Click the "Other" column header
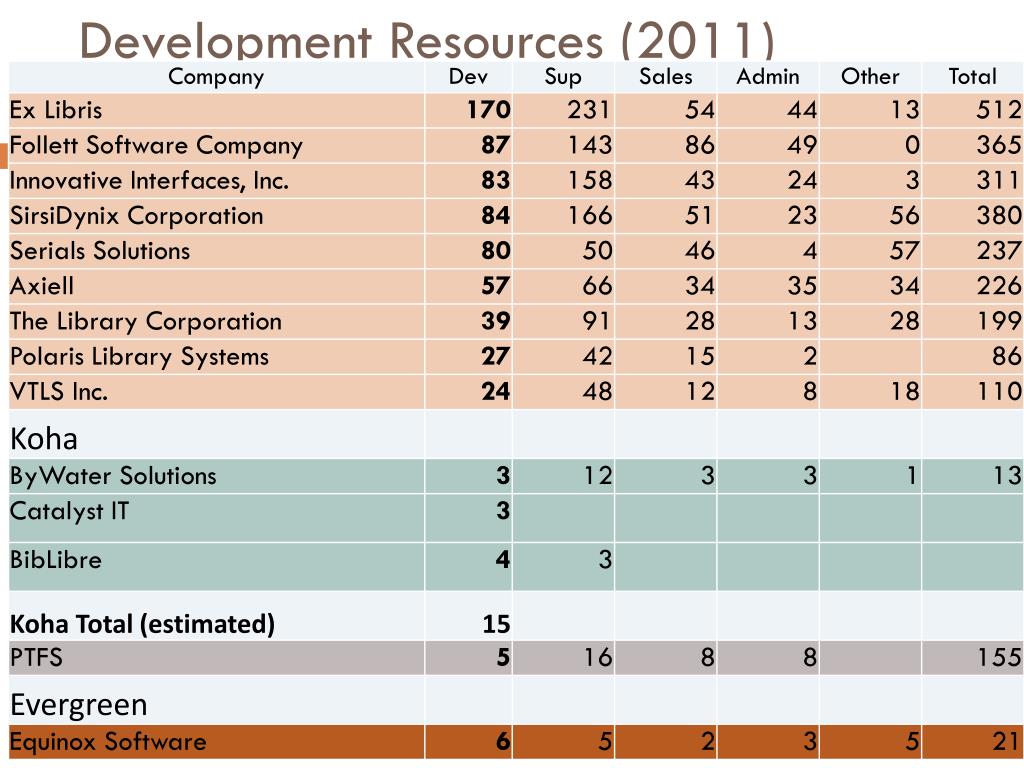Viewport: 1024px width, 768px height. coord(870,76)
